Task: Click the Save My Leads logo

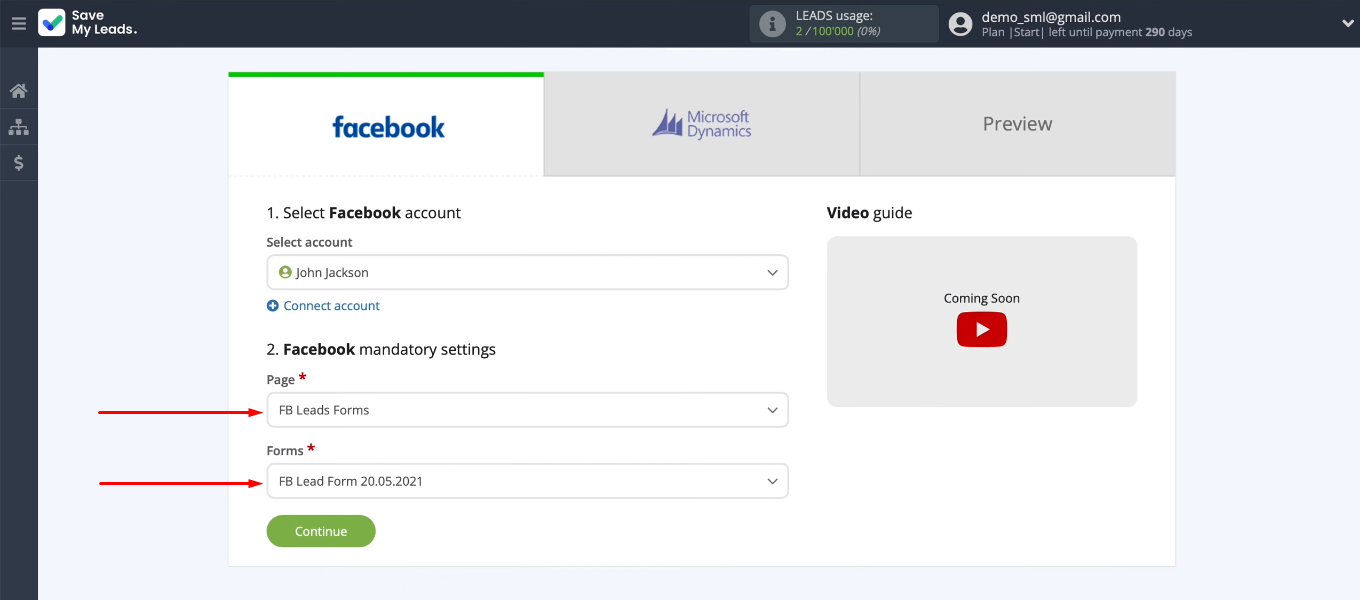Action: point(88,23)
